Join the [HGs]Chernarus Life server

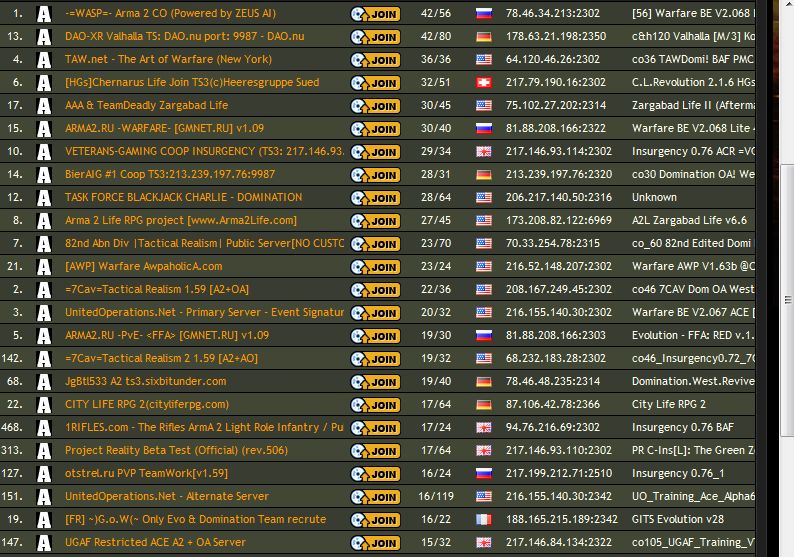tap(375, 83)
